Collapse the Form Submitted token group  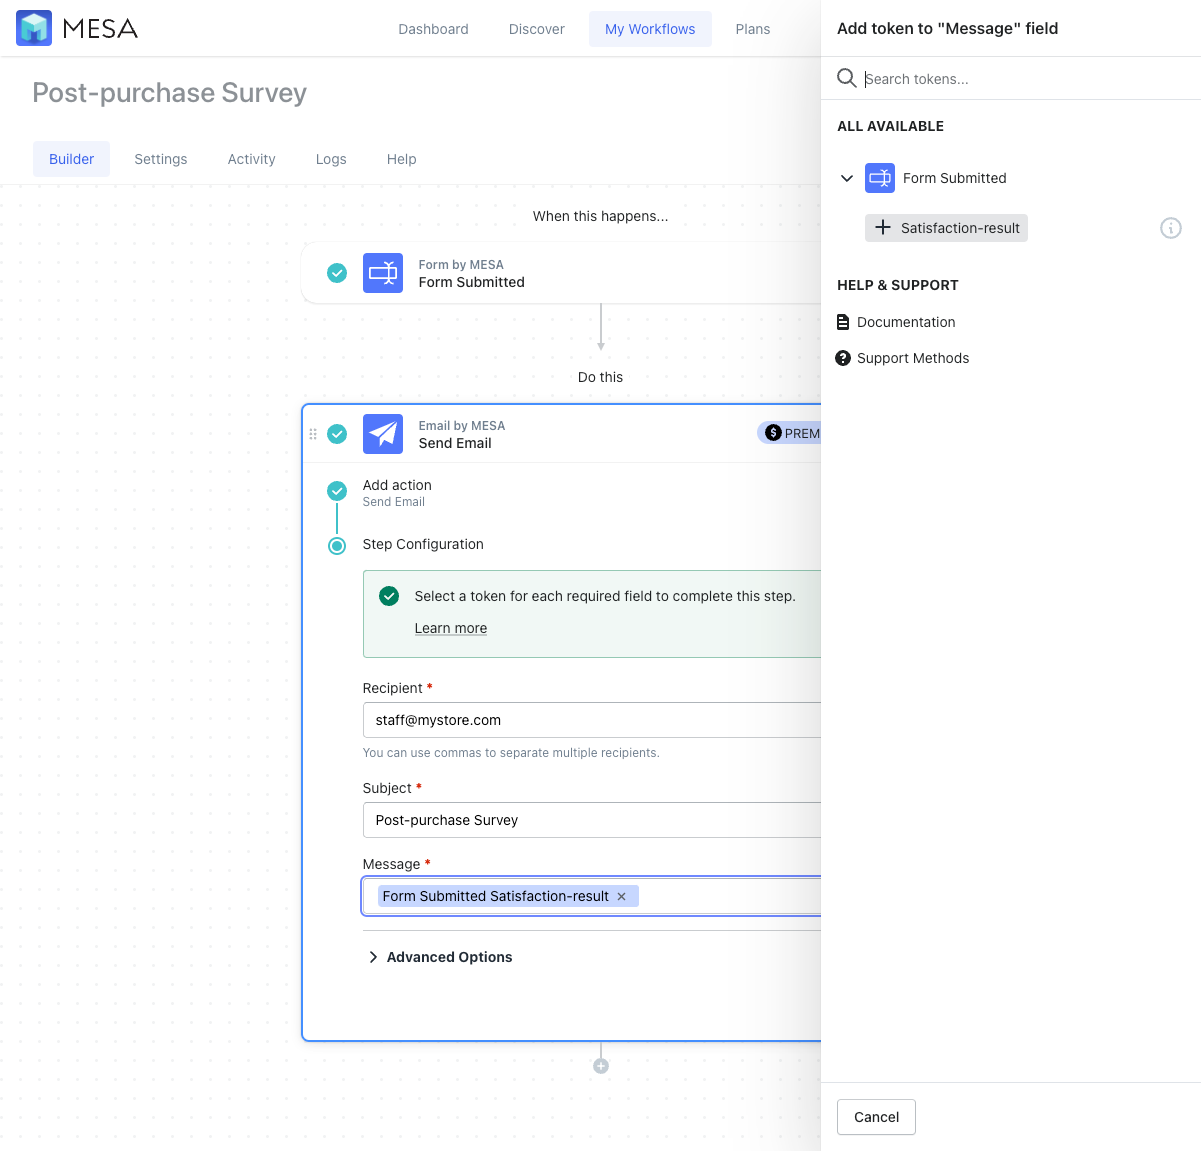847,178
